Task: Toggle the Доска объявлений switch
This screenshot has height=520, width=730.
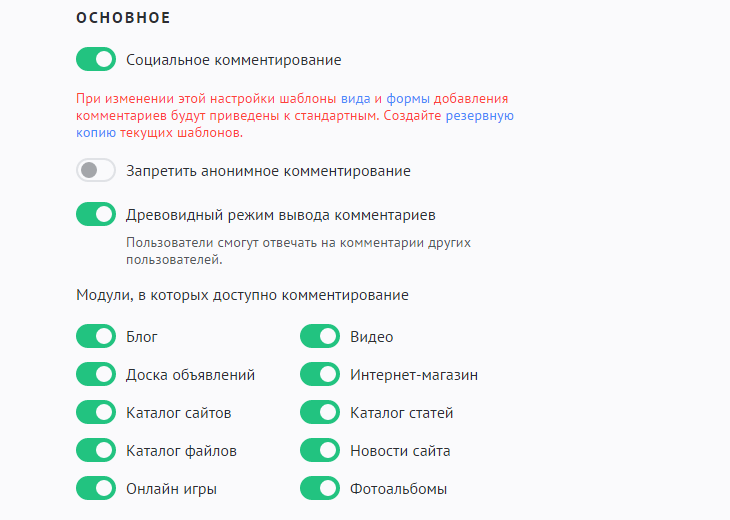Action: (x=96, y=375)
